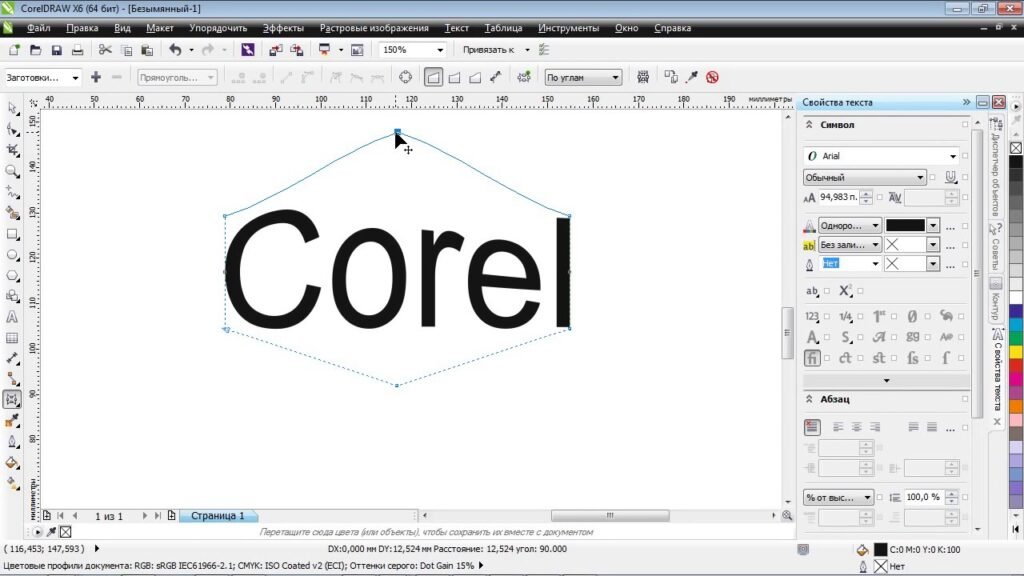The image size is (1024, 576).
Task: Open the Диспетчер объектов docker tab
Action: [x=995, y=168]
